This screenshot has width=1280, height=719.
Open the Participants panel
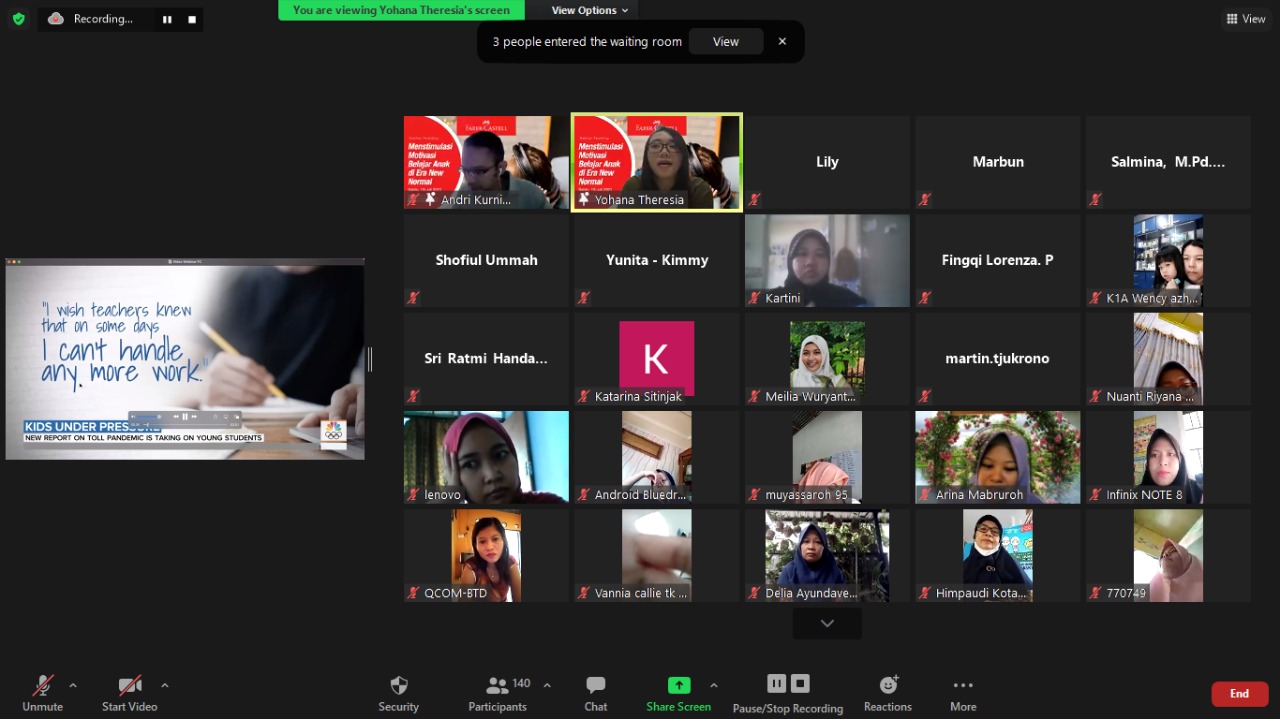pos(498,693)
